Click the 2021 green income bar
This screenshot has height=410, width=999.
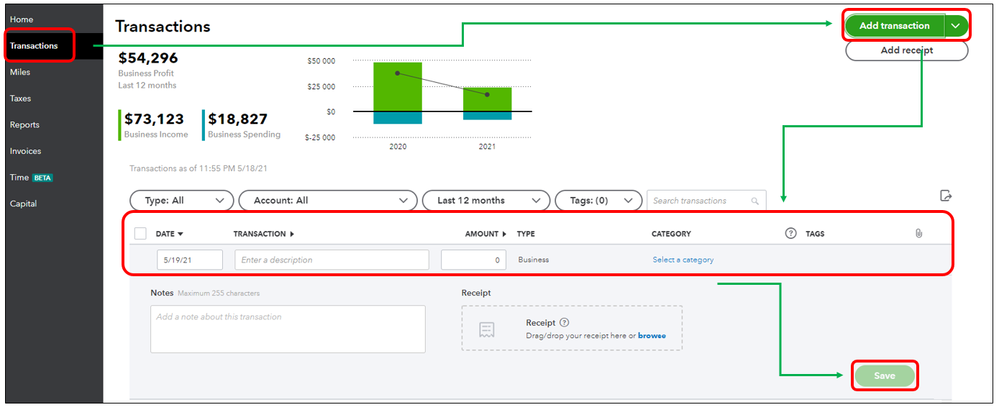(487, 99)
